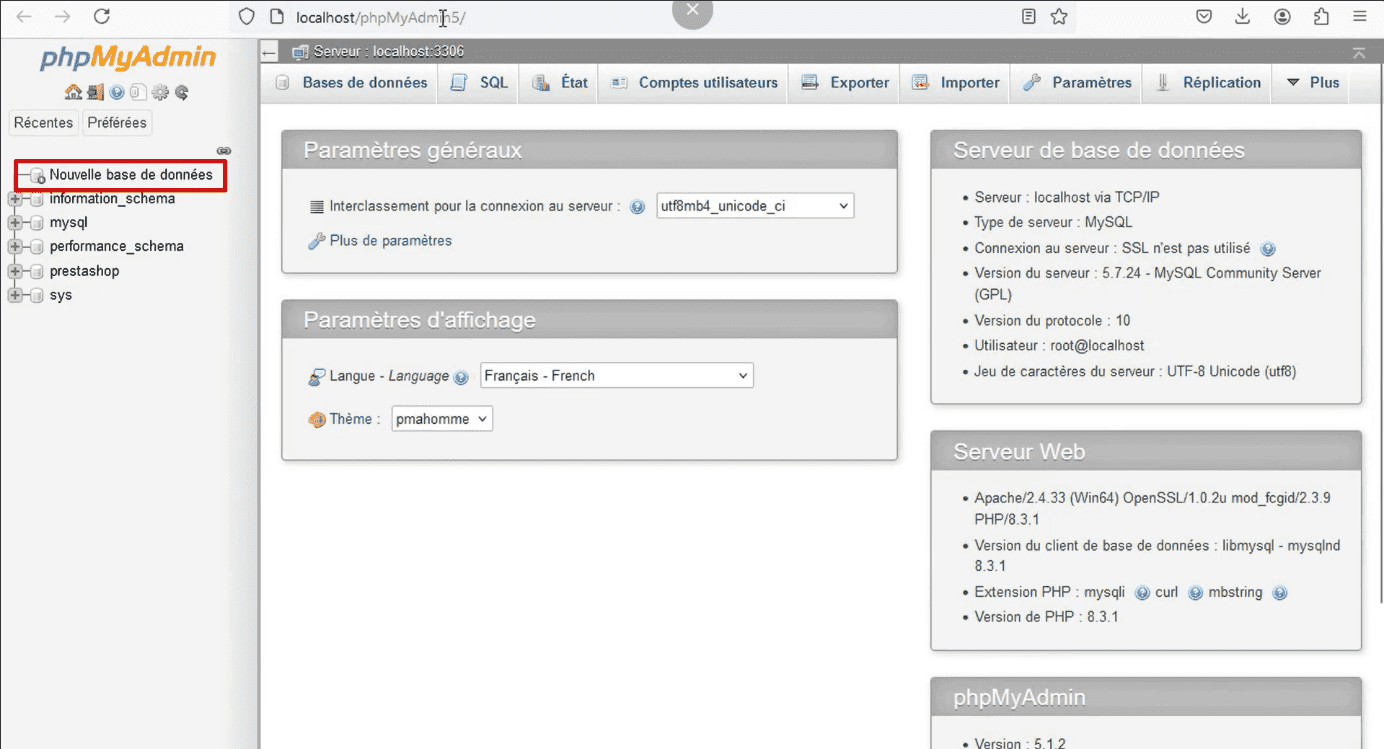Open the browser hamburger menu
Viewport: 1384px width, 749px height.
tap(1360, 17)
